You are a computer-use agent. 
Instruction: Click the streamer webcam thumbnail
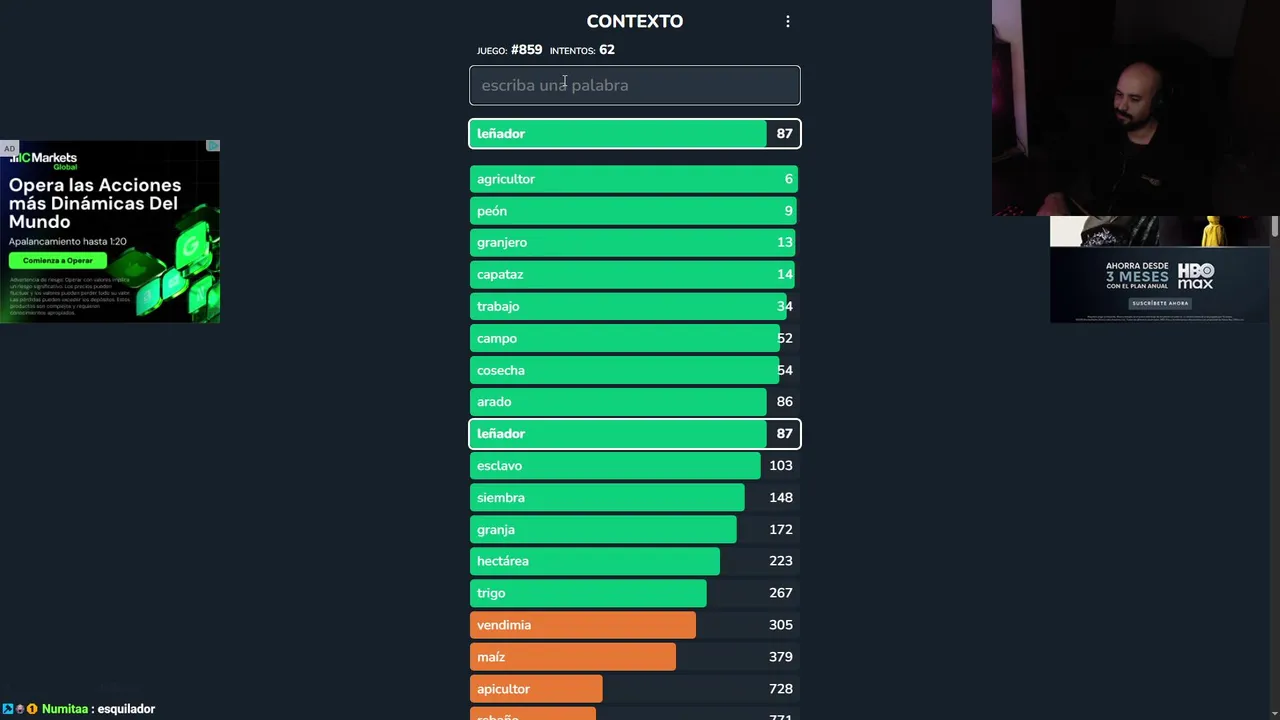click(x=1135, y=108)
